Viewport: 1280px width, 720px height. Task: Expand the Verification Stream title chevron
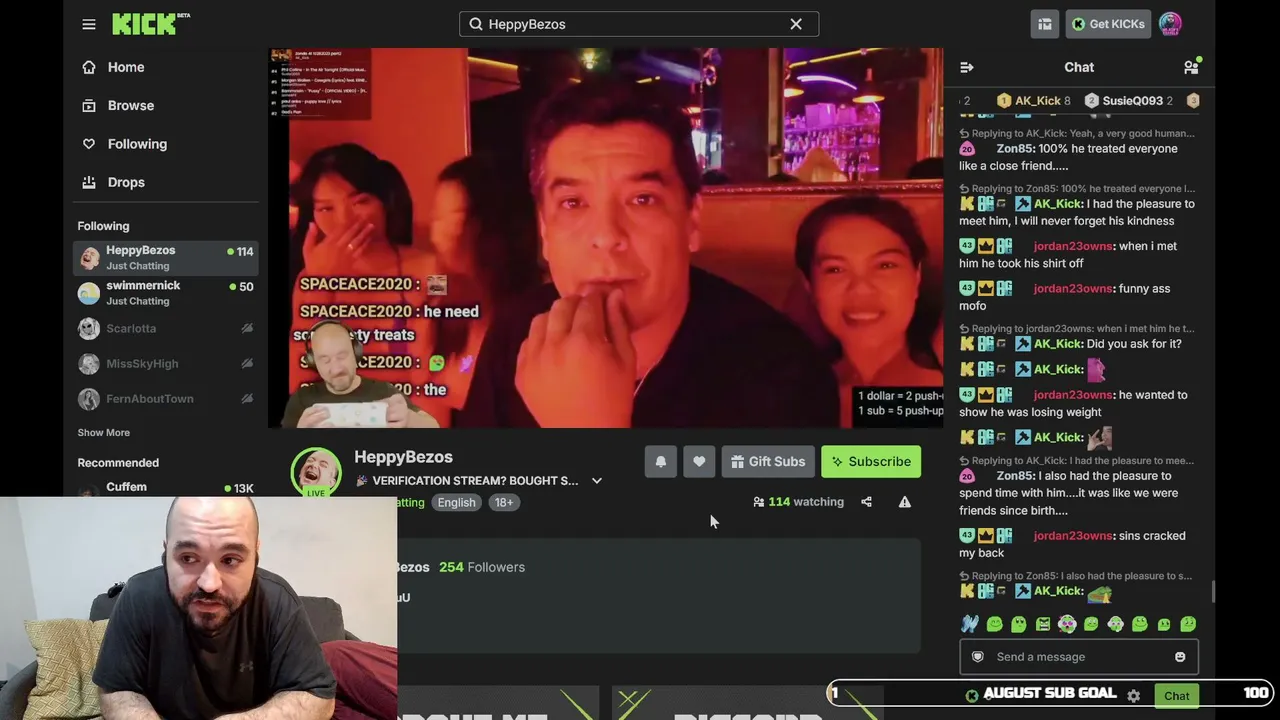point(597,481)
